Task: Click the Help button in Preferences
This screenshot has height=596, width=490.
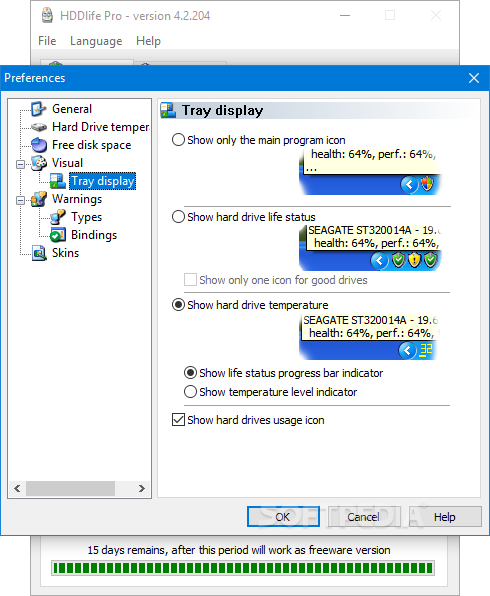Action: 445,517
